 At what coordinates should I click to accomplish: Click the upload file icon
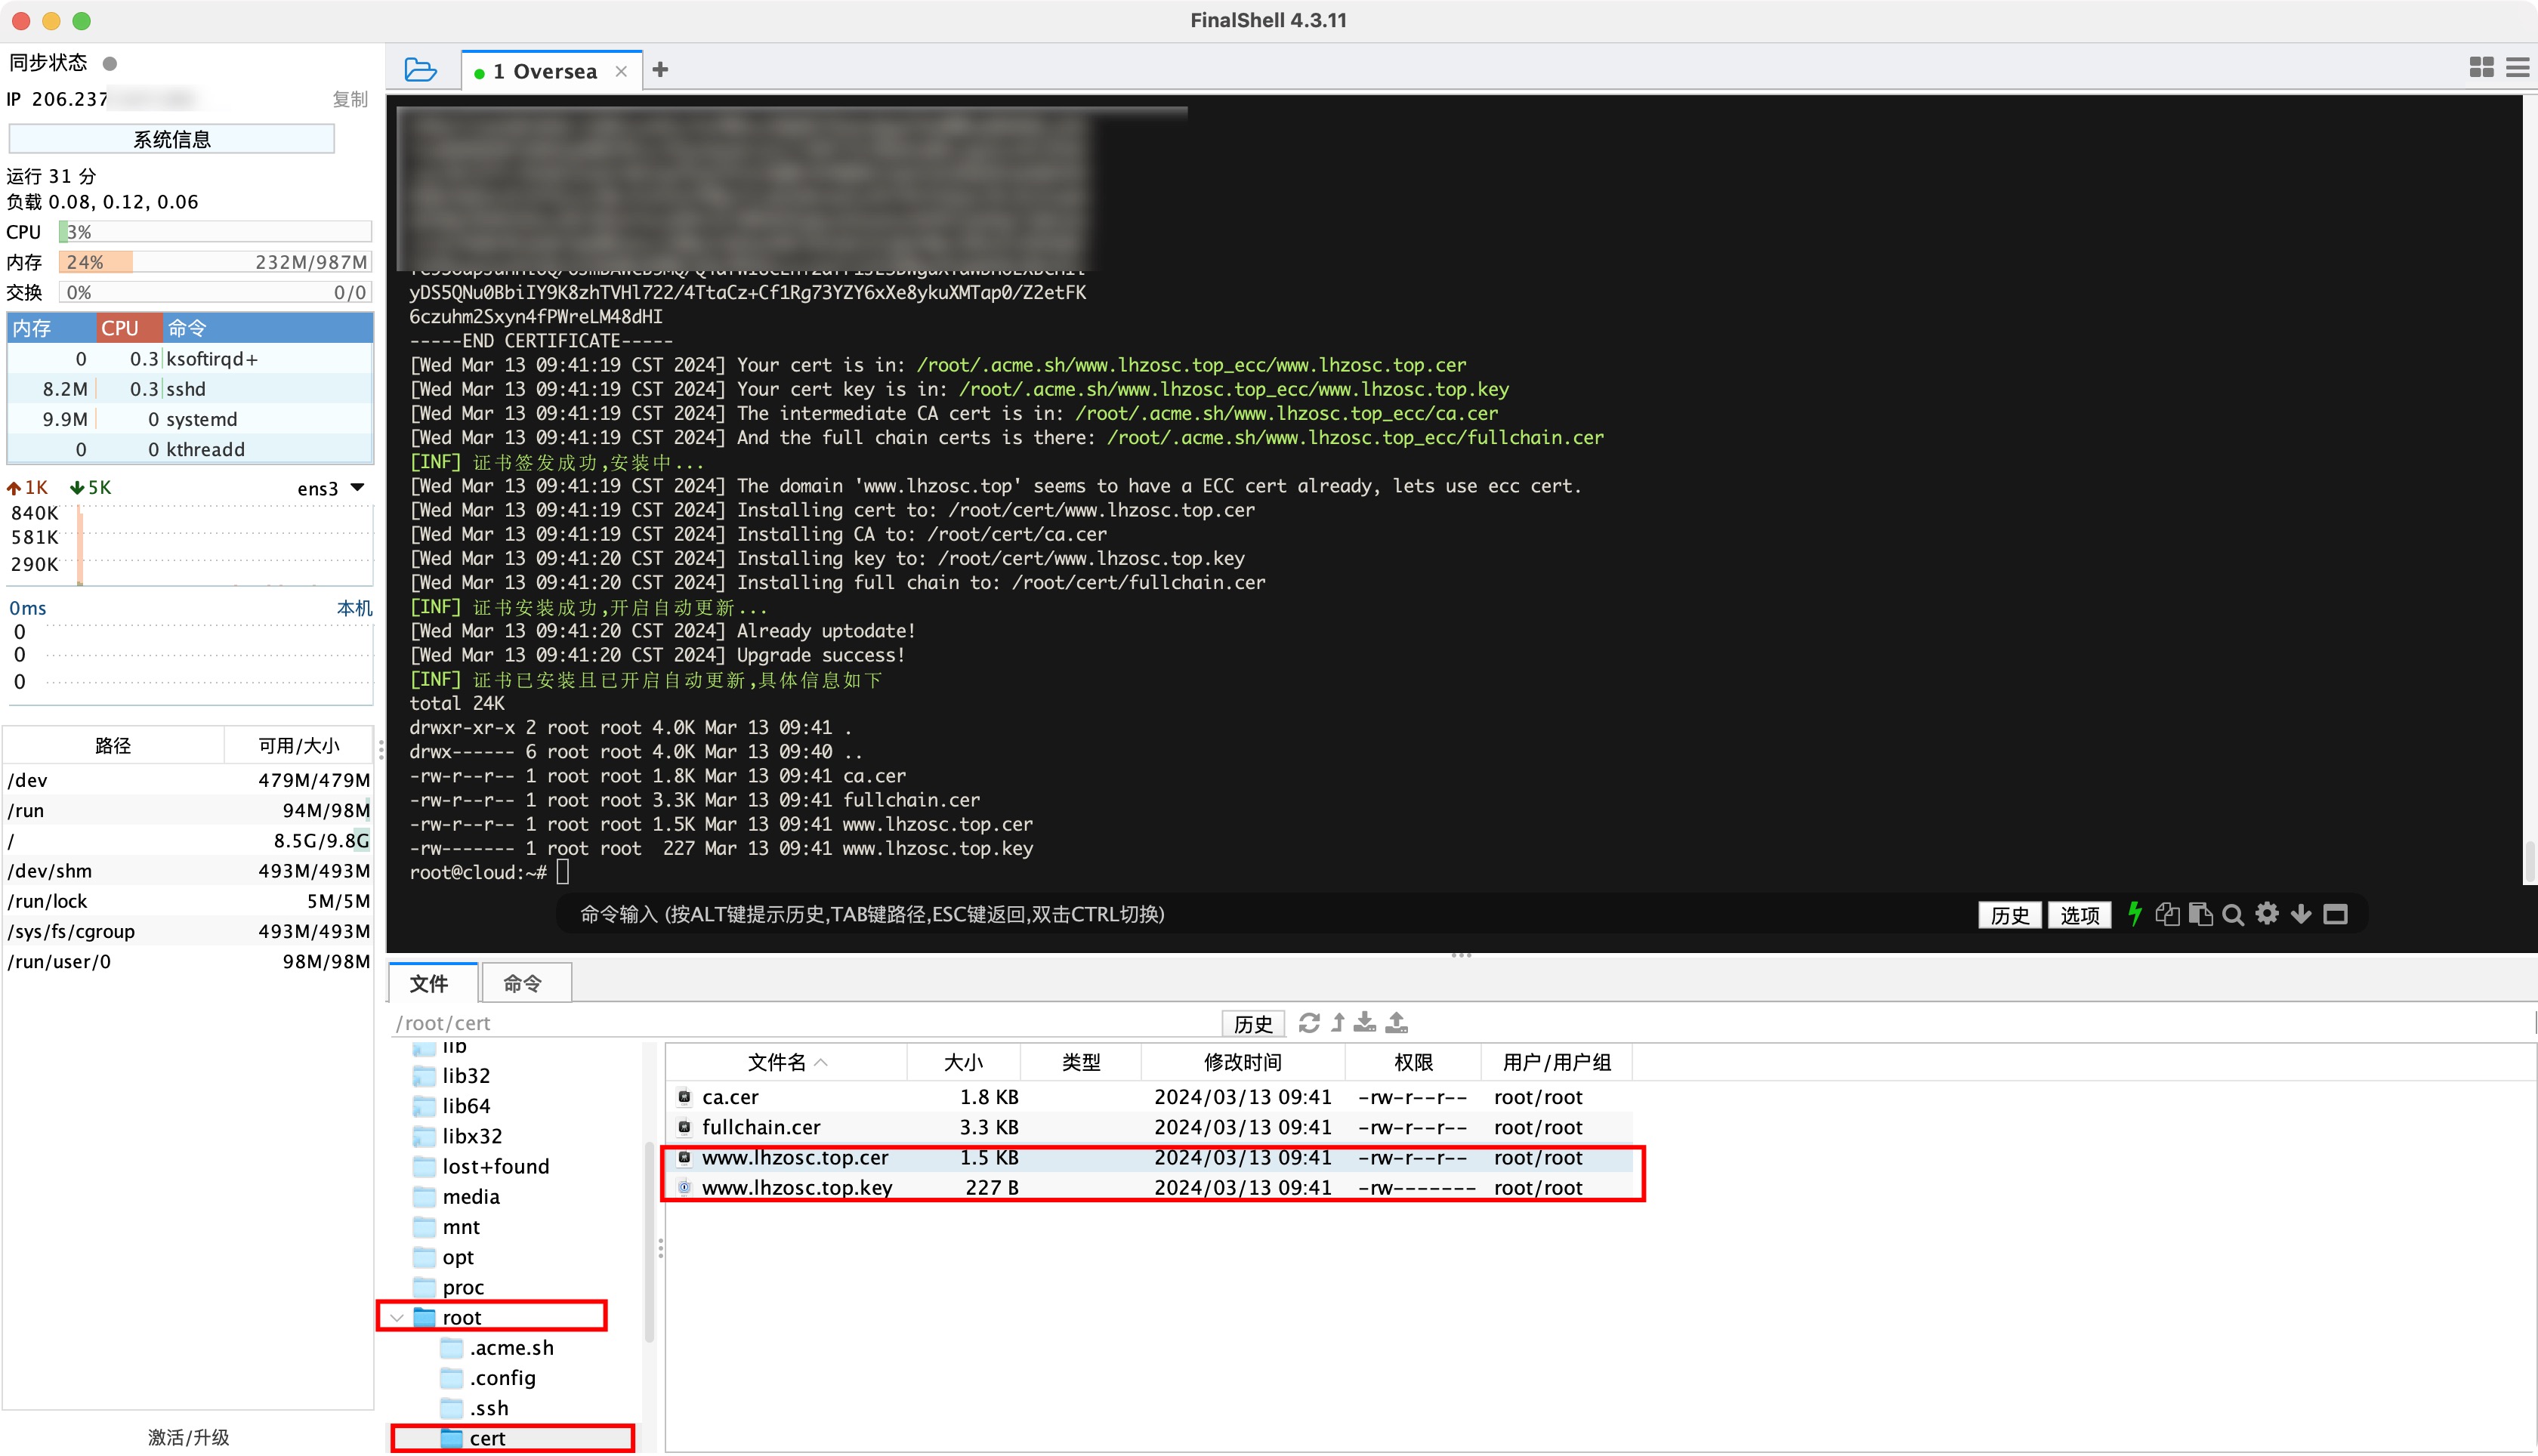1397,1022
